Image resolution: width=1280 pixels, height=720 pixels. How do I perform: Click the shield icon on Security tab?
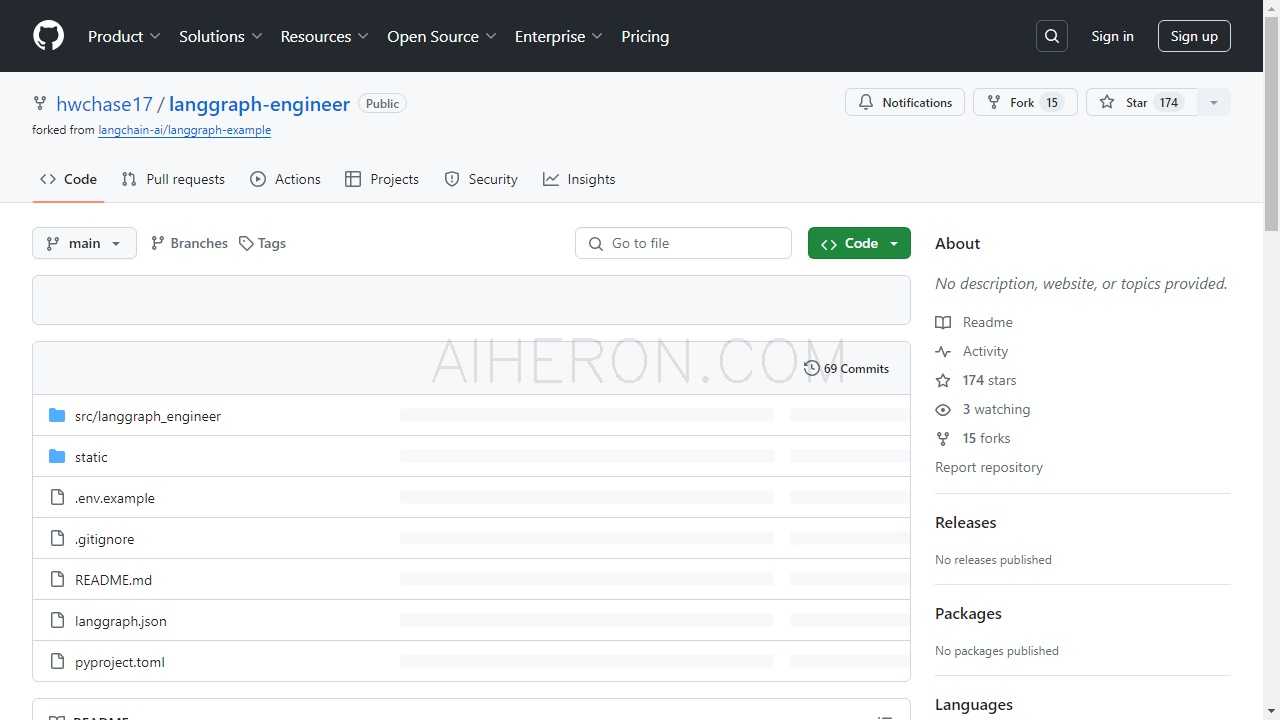pos(452,179)
